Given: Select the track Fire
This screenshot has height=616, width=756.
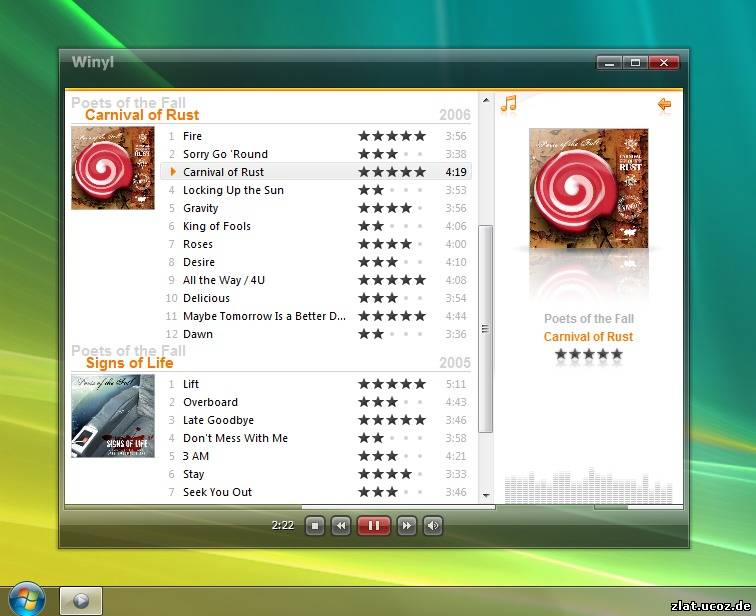Looking at the screenshot, I should click(316, 136).
